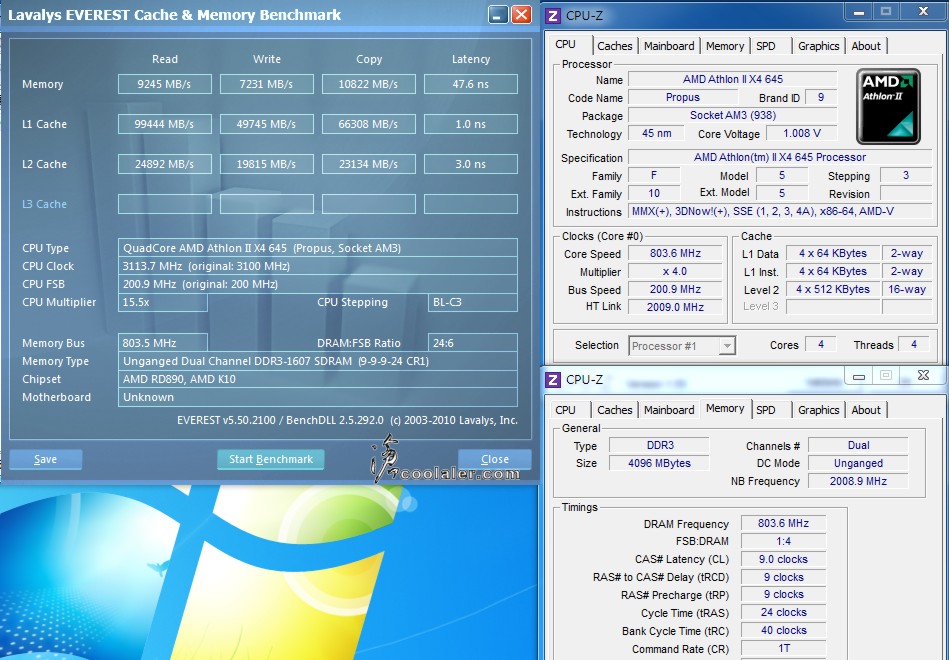
Task: Click the HT Link value 2009.0 MHz
Action: click(675, 307)
